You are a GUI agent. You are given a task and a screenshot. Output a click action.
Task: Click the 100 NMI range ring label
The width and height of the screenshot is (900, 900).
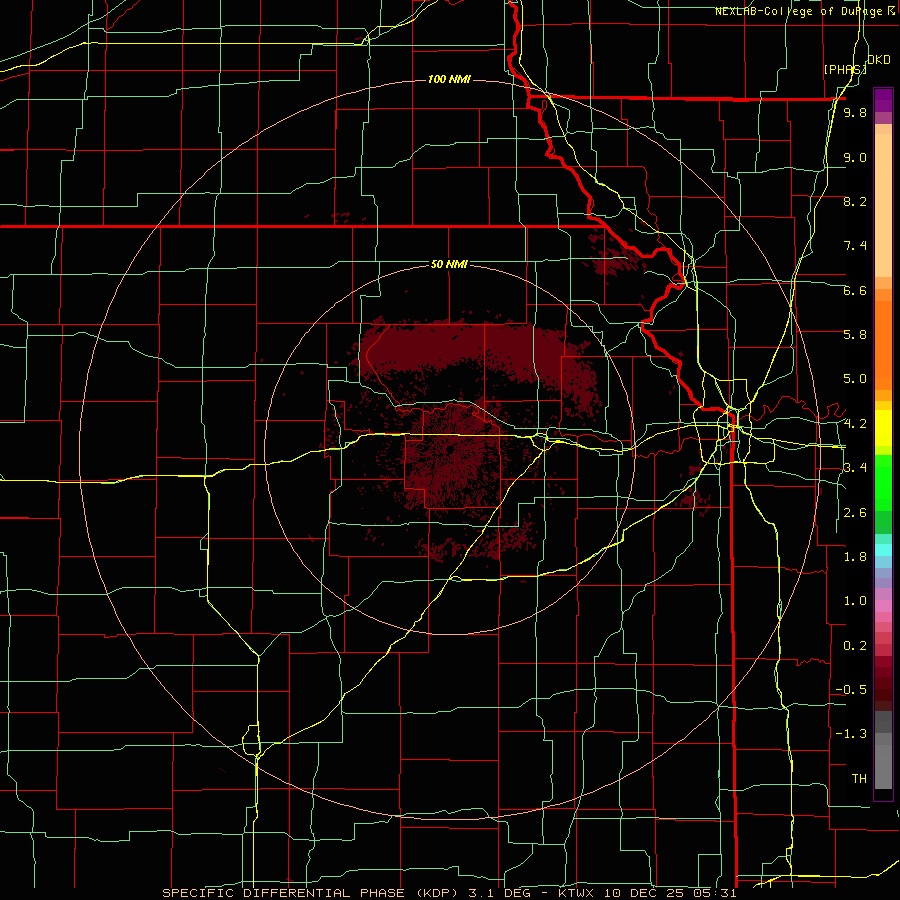449,79
